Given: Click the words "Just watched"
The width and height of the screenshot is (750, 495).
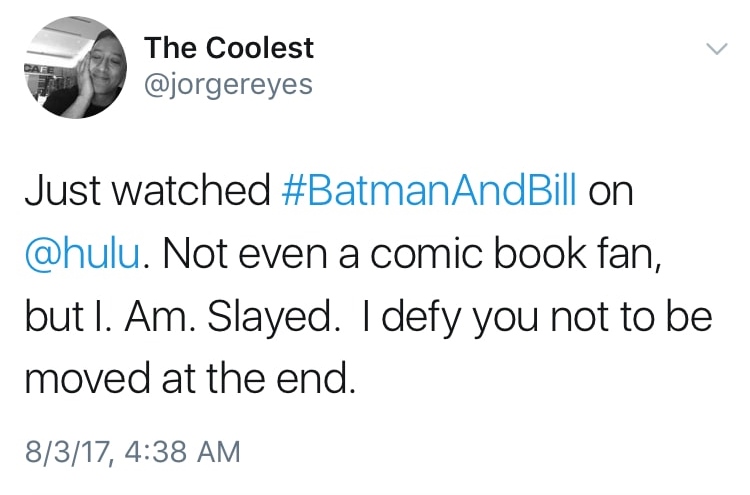Looking at the screenshot, I should click(147, 190).
